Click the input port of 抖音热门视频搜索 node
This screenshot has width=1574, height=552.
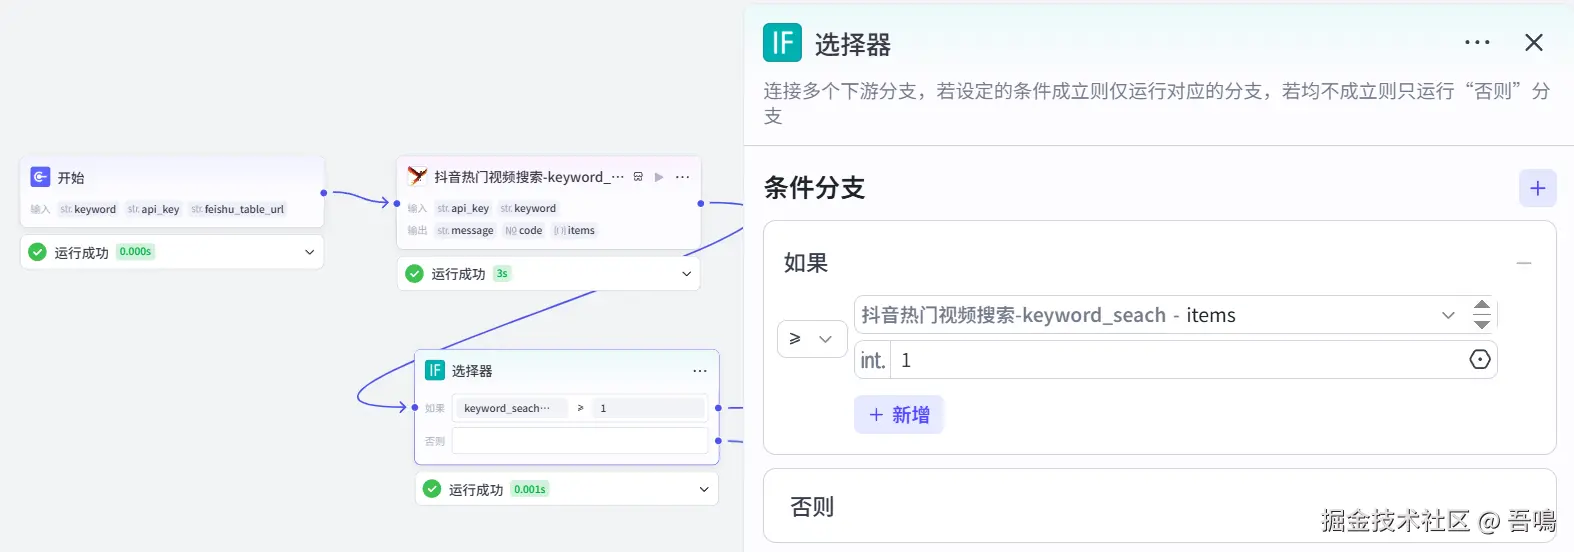[x=397, y=203]
